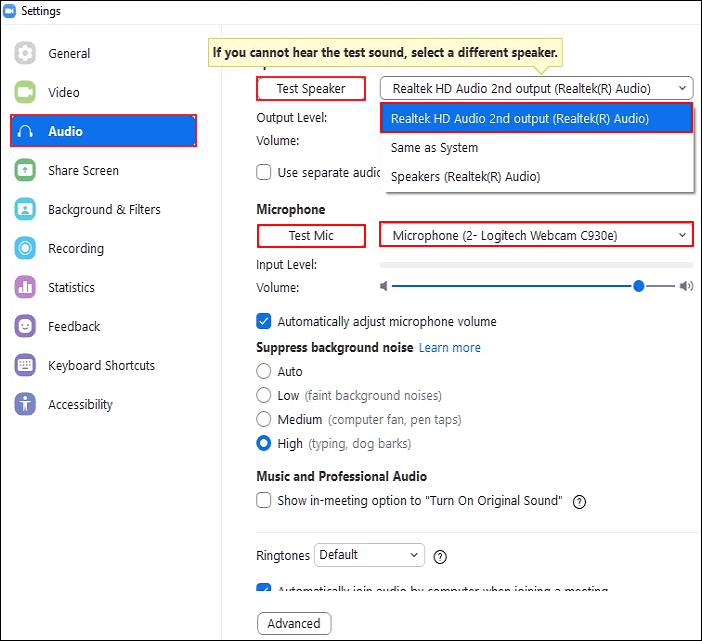The height and width of the screenshot is (641, 702).
Task: Select the Share Screen icon
Action: pyautogui.click(x=26, y=171)
